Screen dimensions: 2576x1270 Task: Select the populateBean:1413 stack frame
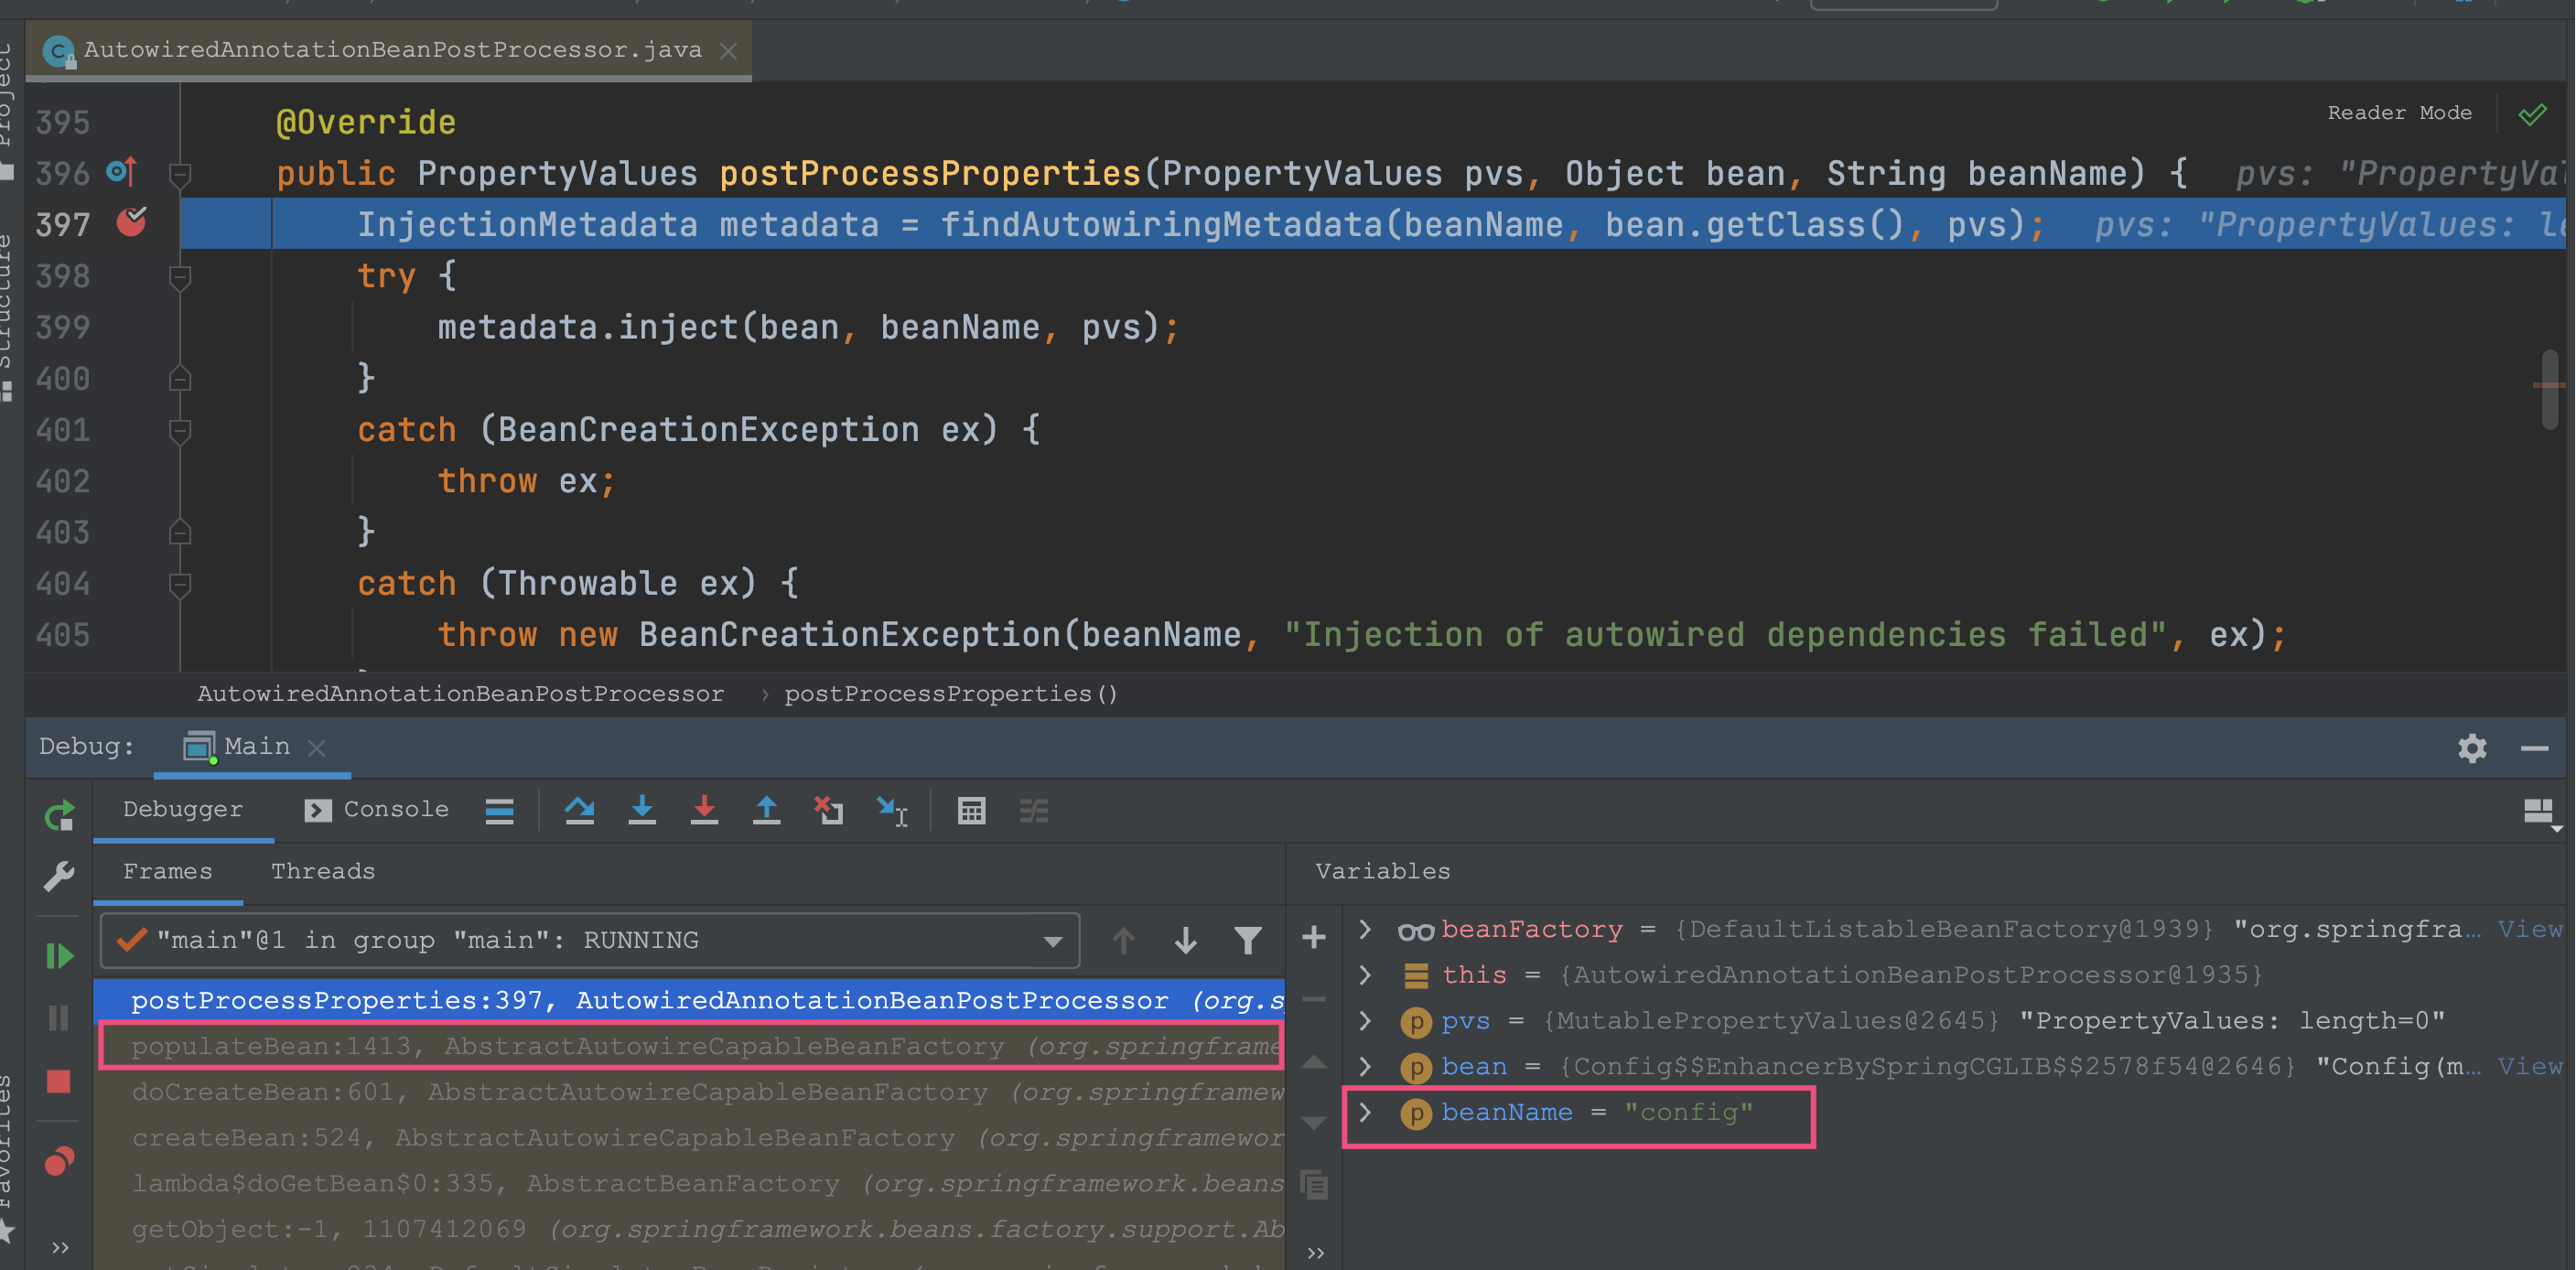690,1046
